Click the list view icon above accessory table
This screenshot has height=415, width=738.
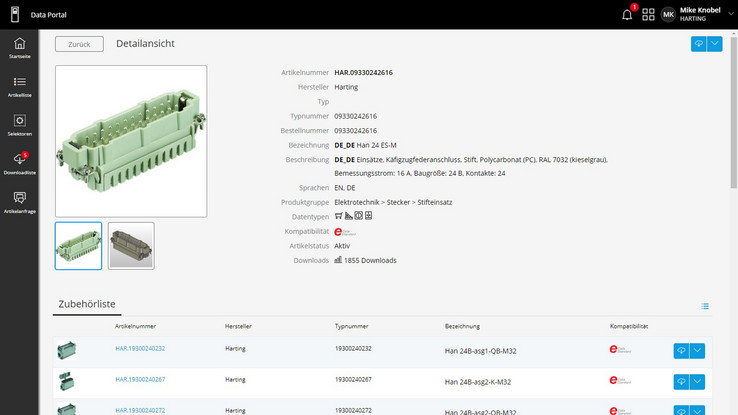pyautogui.click(x=705, y=306)
